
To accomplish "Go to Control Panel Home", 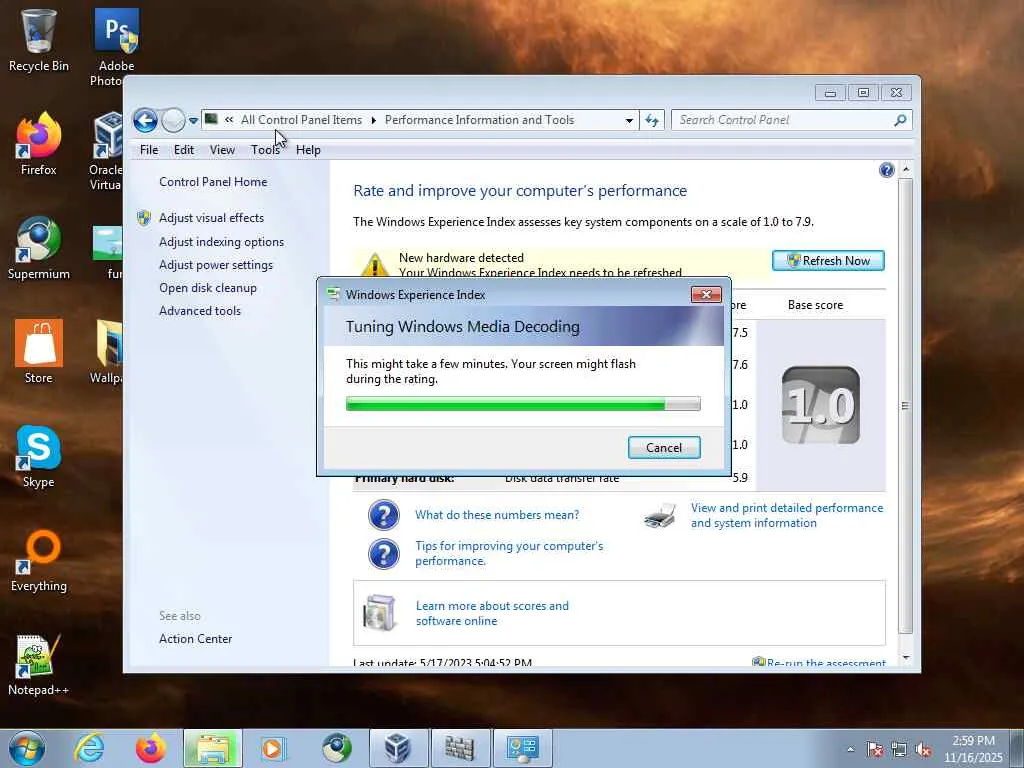I will point(213,182).
